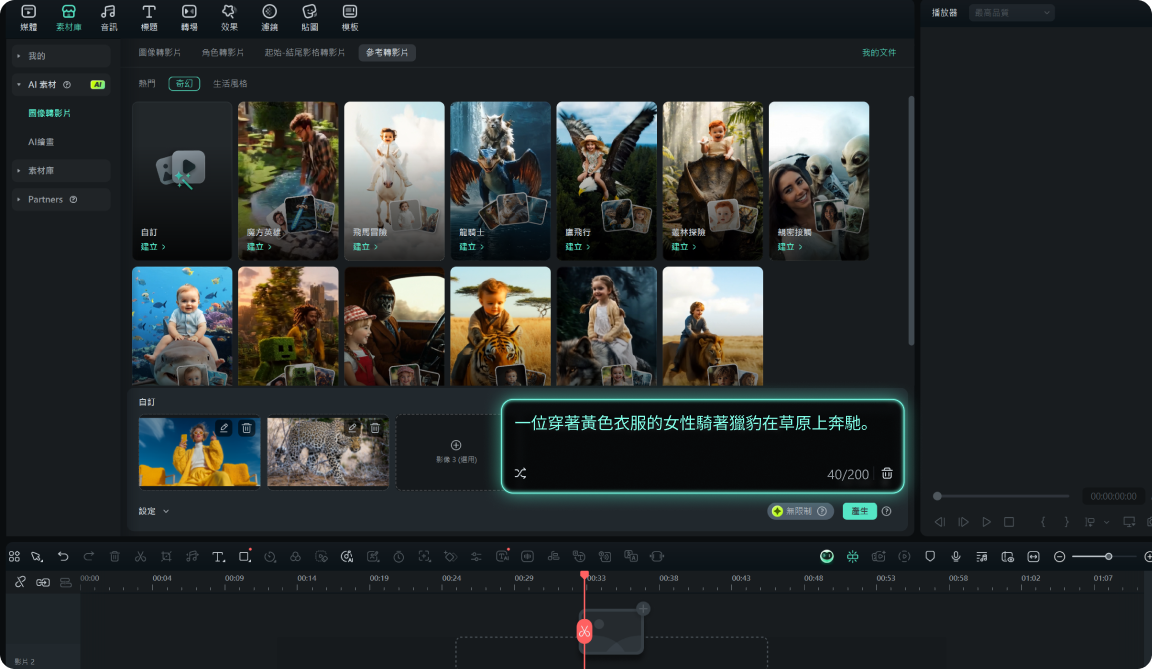Click the record voiceover microphone icon
This screenshot has width=1152, height=669.
pyautogui.click(x=956, y=557)
